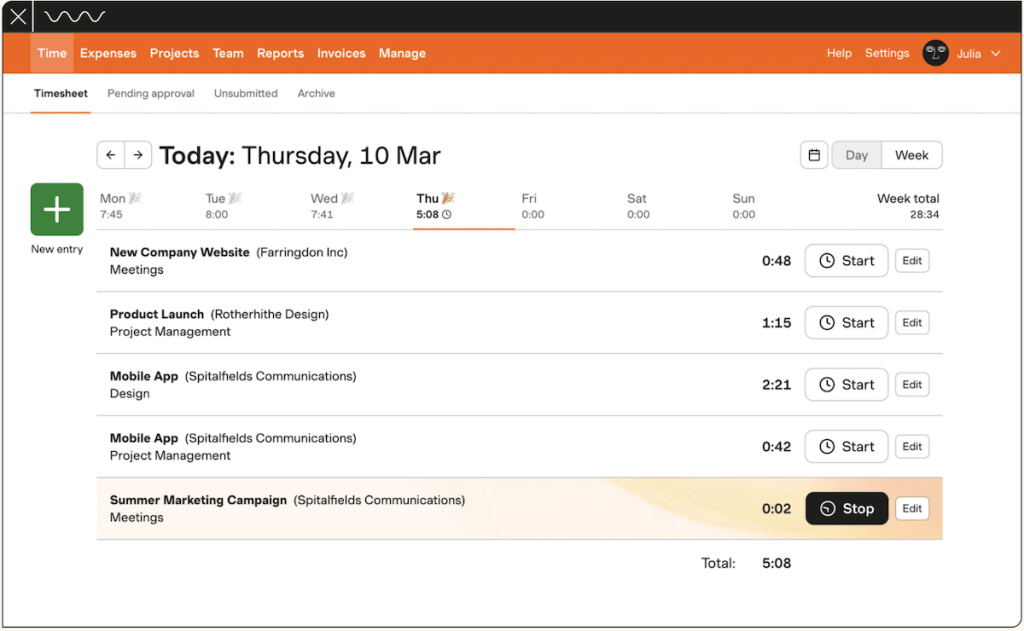Open the calendar date picker icon
Image resolution: width=1024 pixels, height=631 pixels.
coord(814,155)
